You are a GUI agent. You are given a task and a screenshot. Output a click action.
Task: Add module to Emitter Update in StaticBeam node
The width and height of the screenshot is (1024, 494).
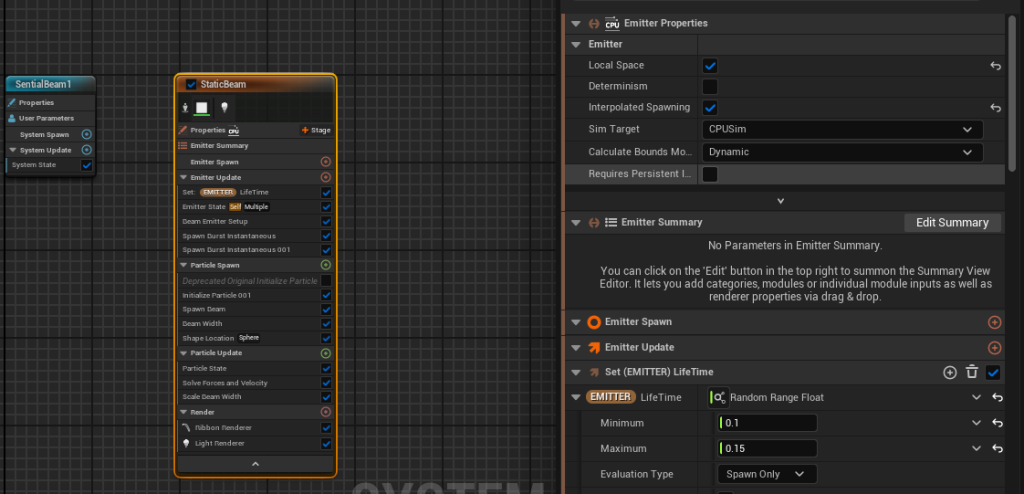(x=325, y=177)
